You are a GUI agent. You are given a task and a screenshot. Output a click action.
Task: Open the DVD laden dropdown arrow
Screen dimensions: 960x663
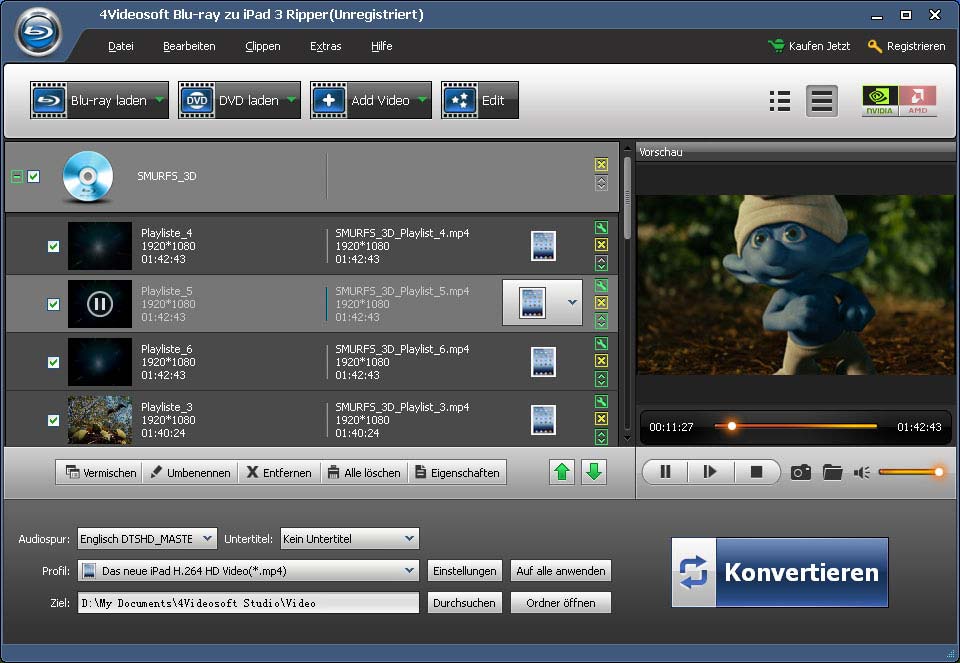pyautogui.click(x=291, y=100)
